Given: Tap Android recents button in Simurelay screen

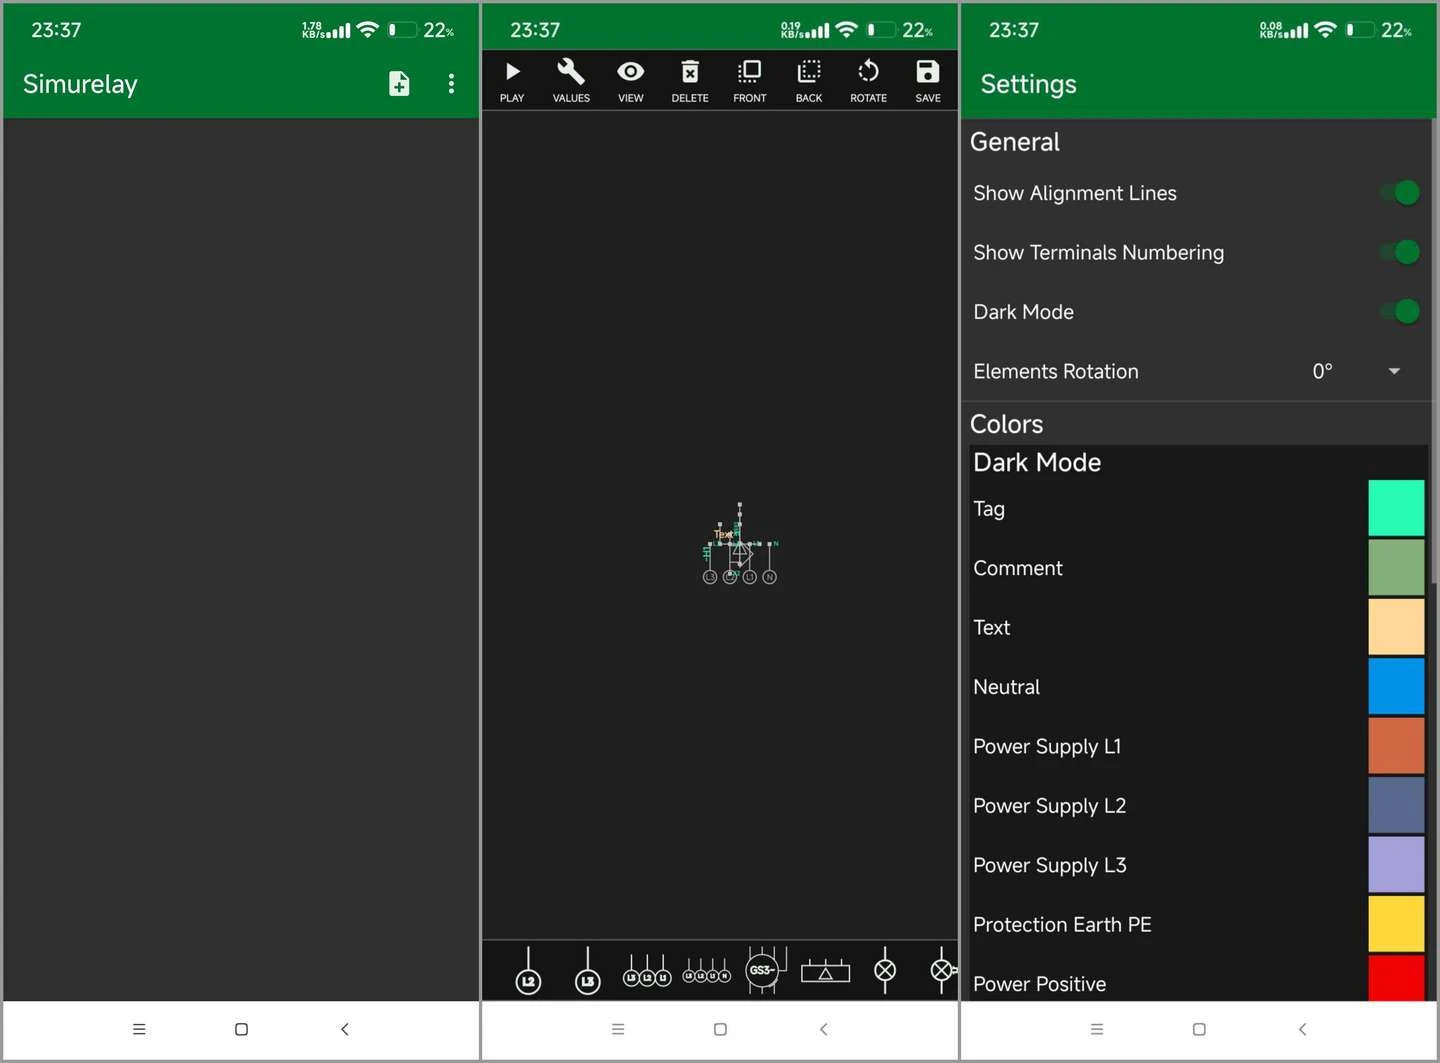Looking at the screenshot, I should pos(139,1029).
